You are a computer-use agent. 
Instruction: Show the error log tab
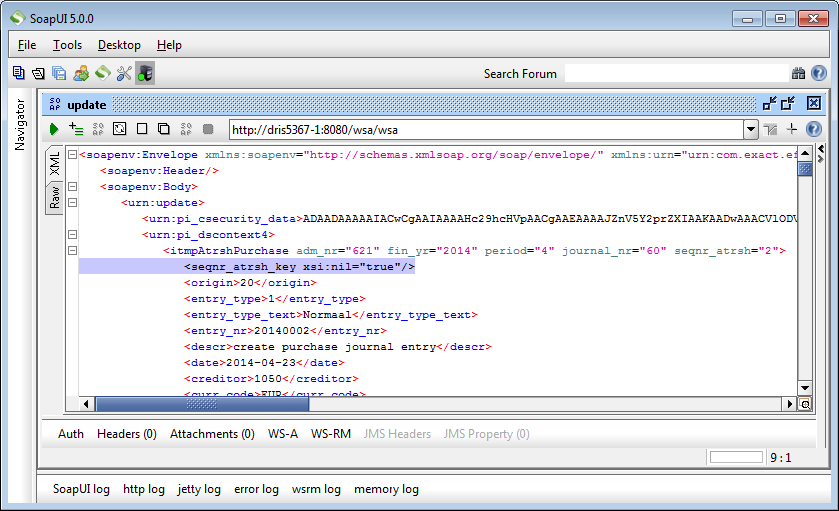256,489
